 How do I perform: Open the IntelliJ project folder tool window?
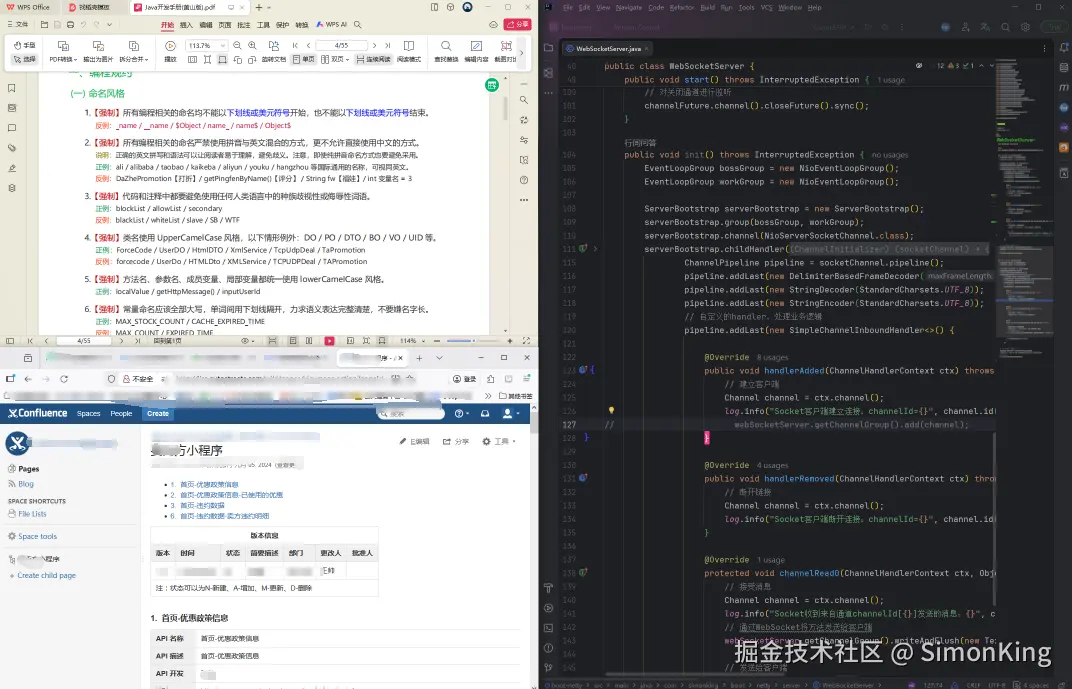pos(548,48)
